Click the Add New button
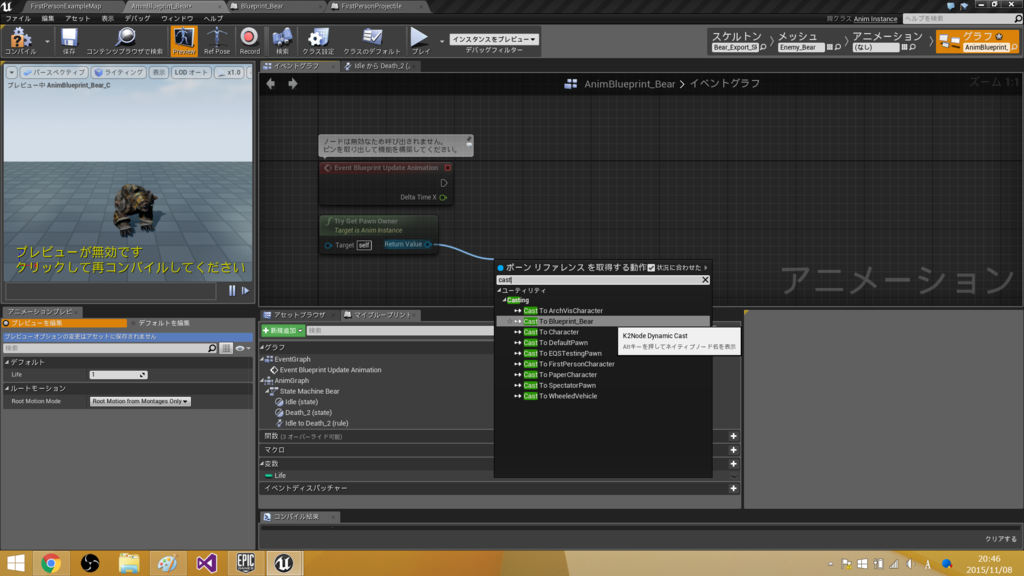 pyautogui.click(x=282, y=330)
